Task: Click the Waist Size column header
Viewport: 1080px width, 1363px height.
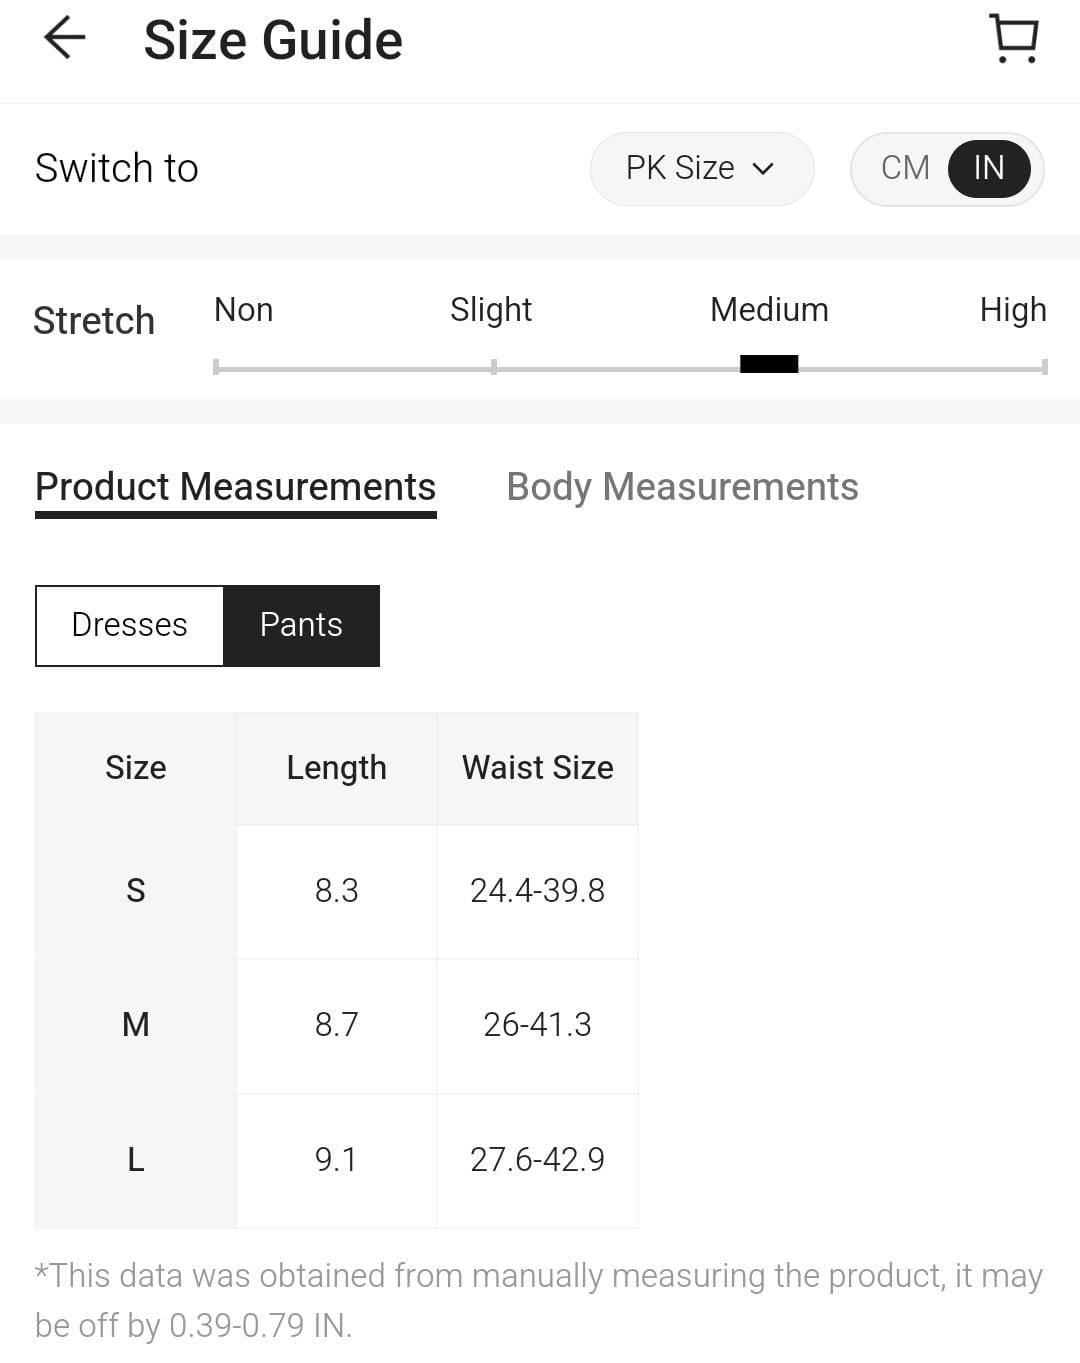Action: point(537,768)
